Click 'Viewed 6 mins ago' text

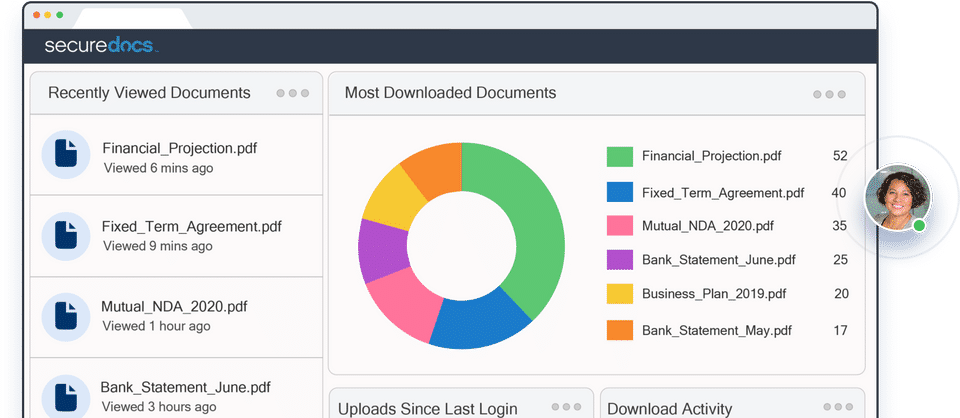click(x=159, y=168)
